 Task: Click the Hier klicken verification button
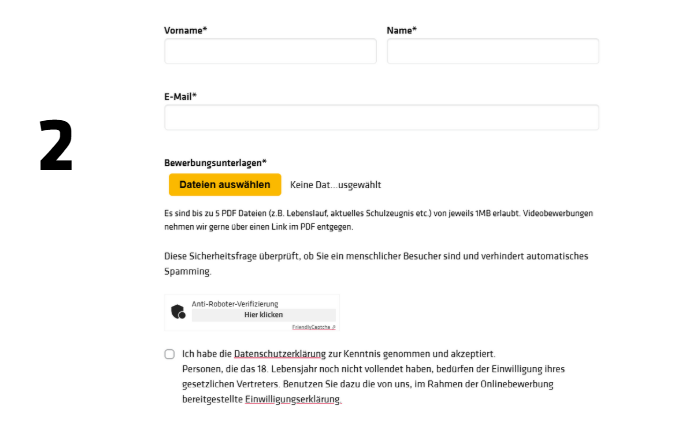coord(263,314)
